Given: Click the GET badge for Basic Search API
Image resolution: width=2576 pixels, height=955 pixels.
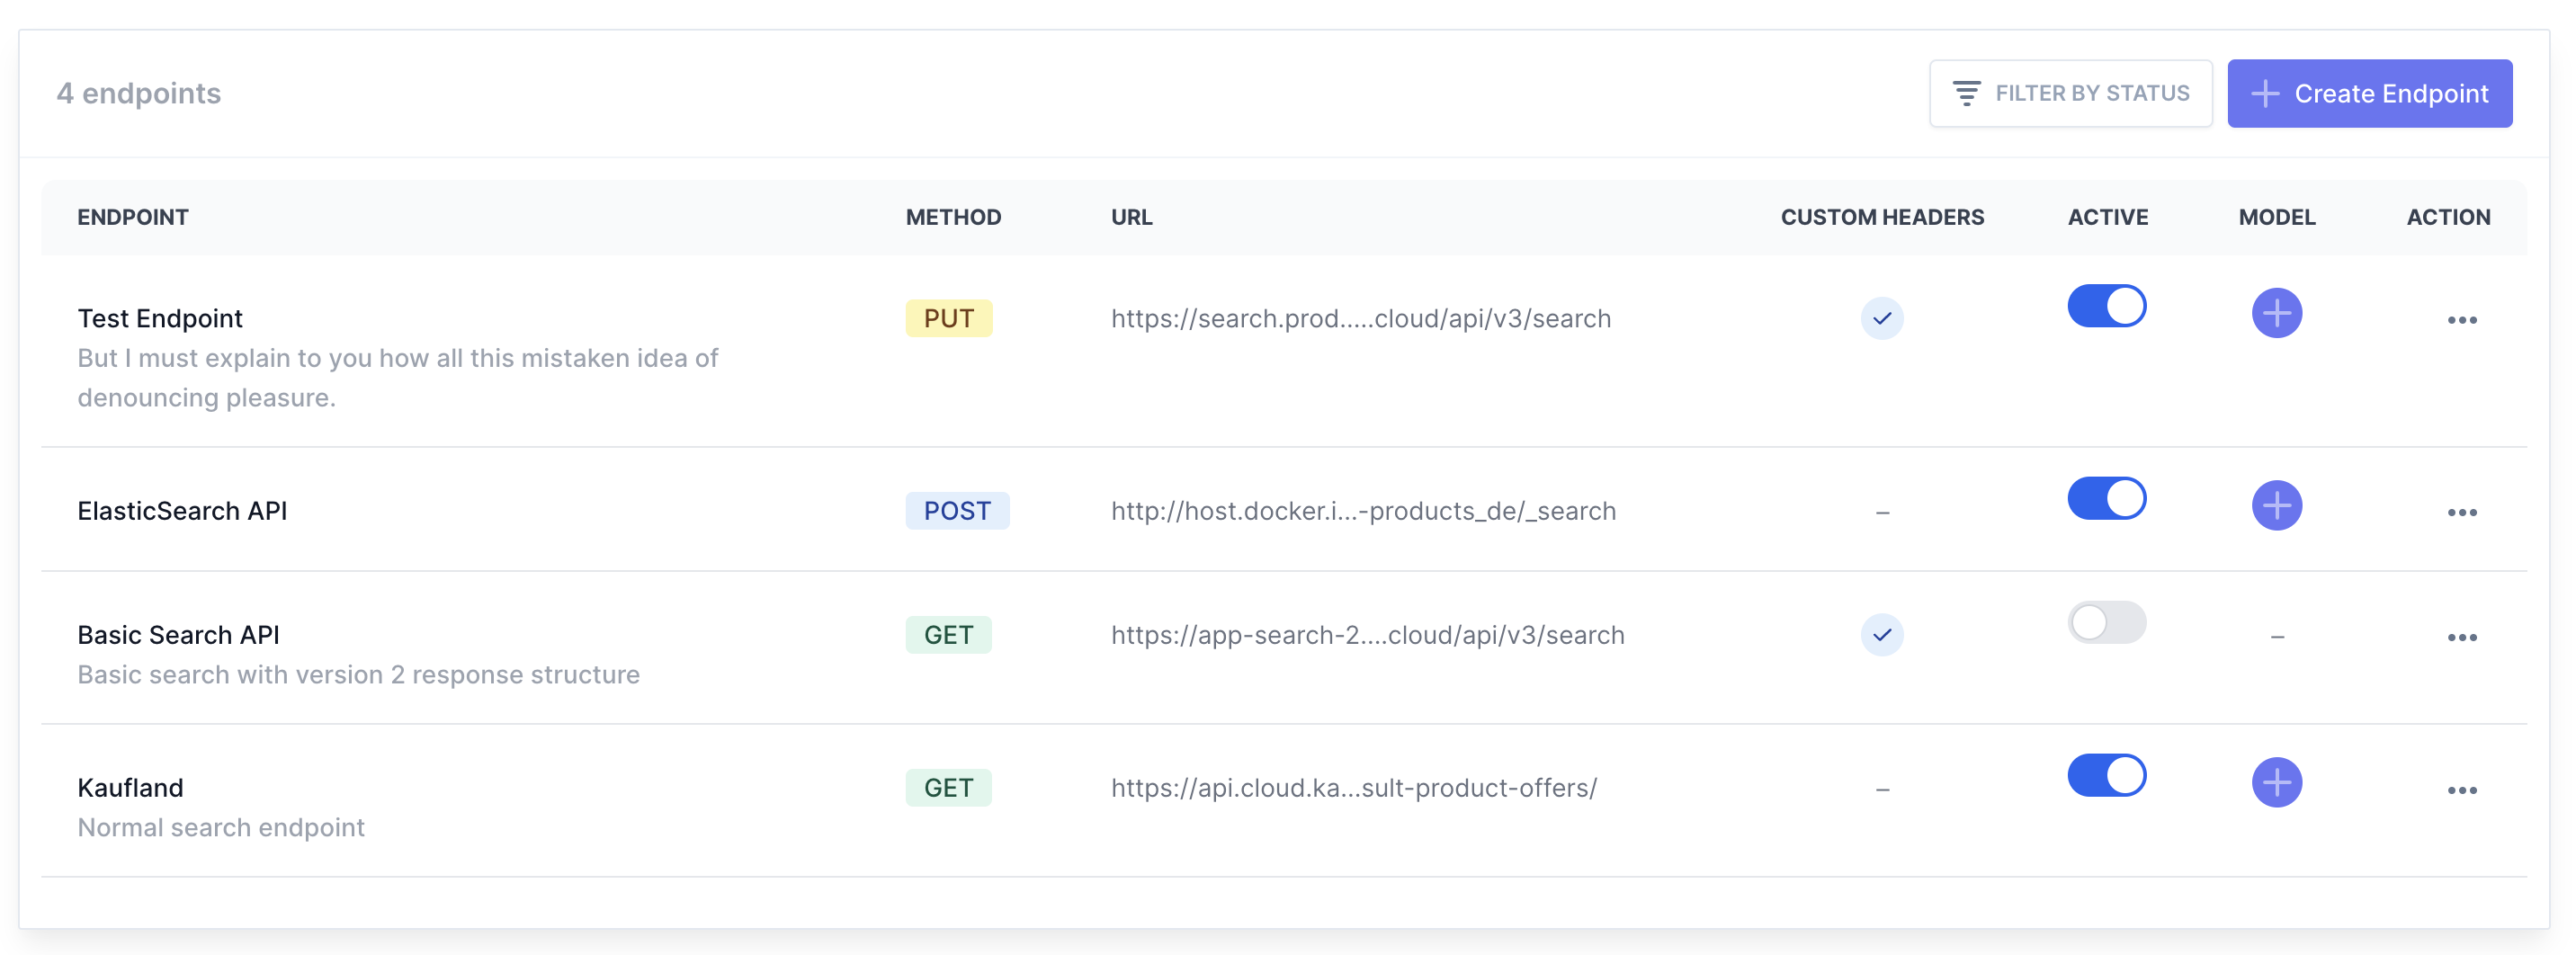Looking at the screenshot, I should [x=948, y=635].
